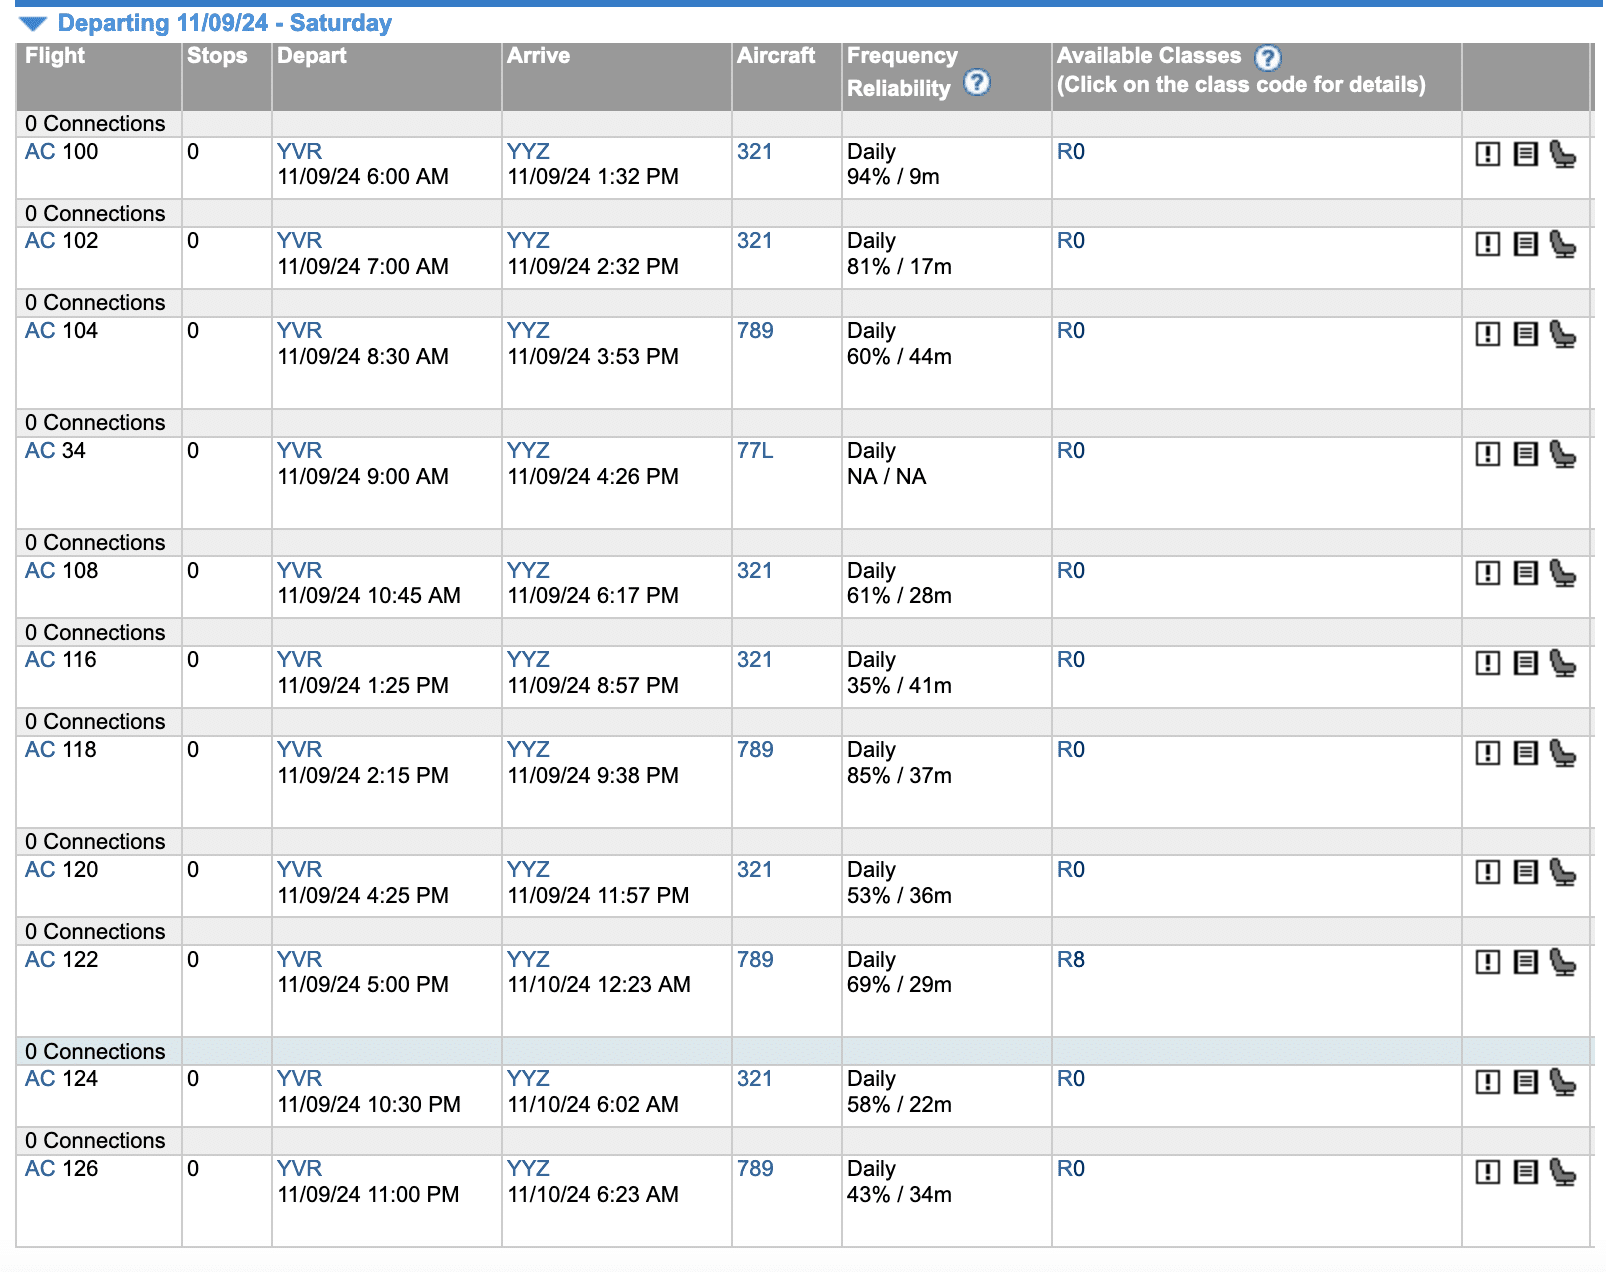This screenshot has width=1606, height=1272.
Task: Open seat map icon for AC 100
Action: click(x=1562, y=154)
